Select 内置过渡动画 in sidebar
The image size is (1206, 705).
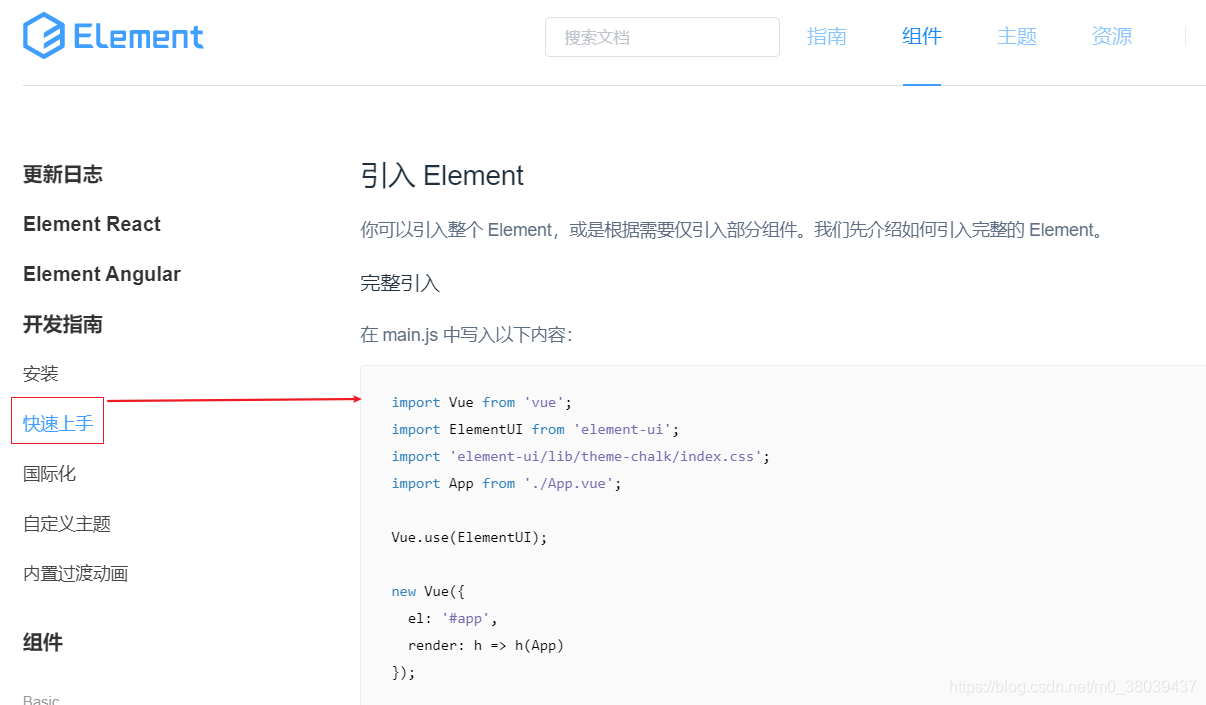coord(76,573)
